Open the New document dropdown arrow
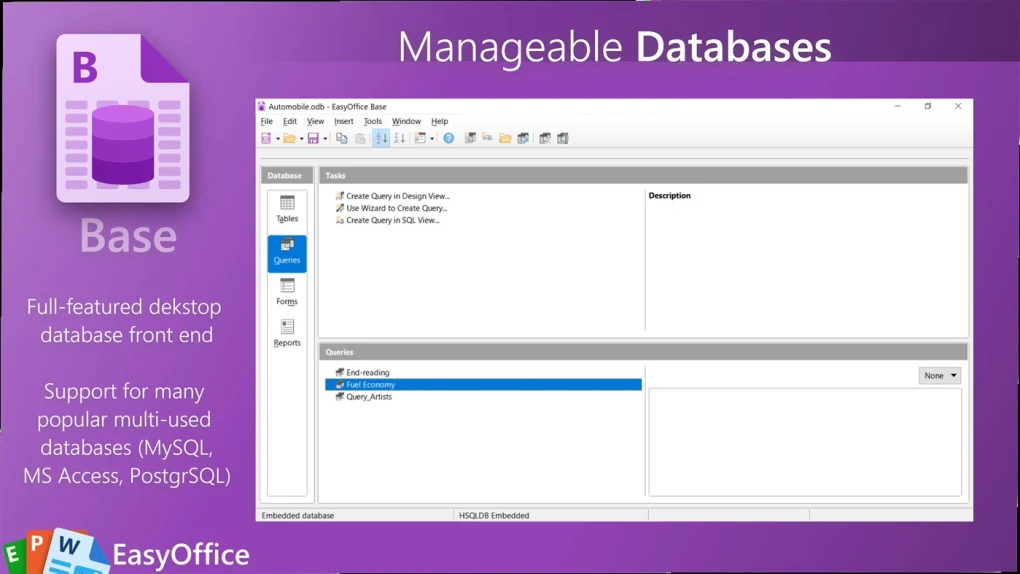 click(278, 139)
